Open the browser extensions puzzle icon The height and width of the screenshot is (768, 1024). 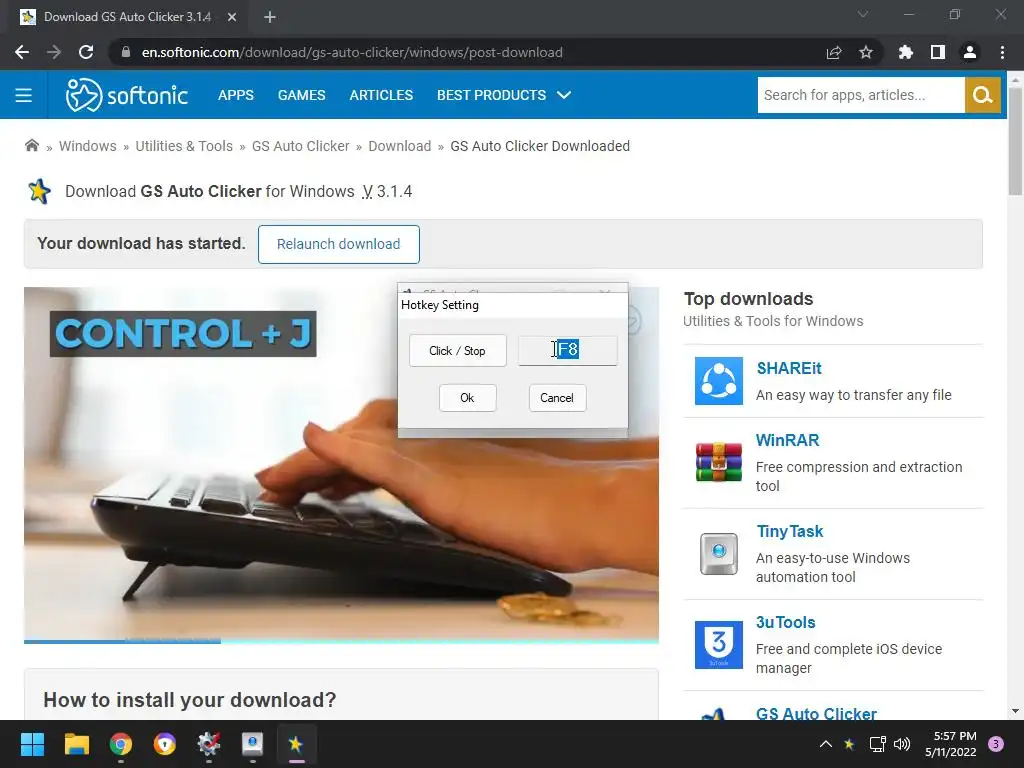905,52
